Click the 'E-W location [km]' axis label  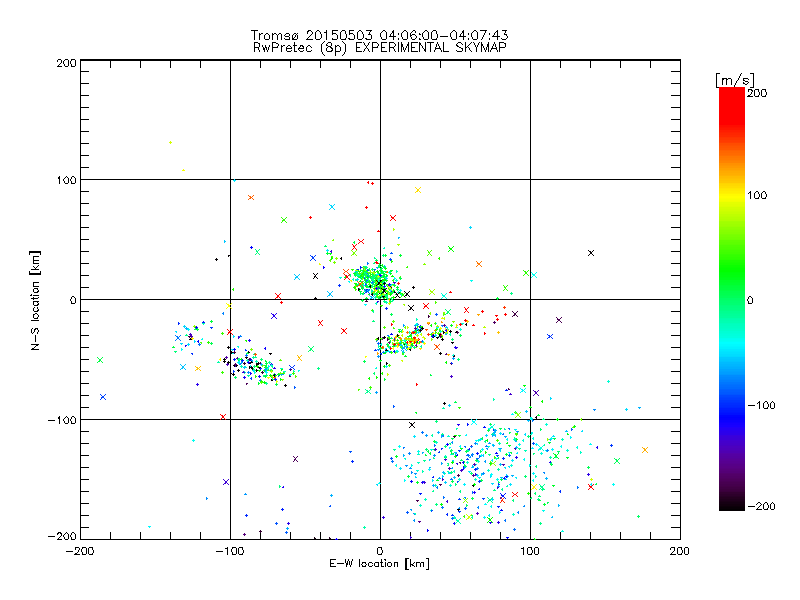380,564
